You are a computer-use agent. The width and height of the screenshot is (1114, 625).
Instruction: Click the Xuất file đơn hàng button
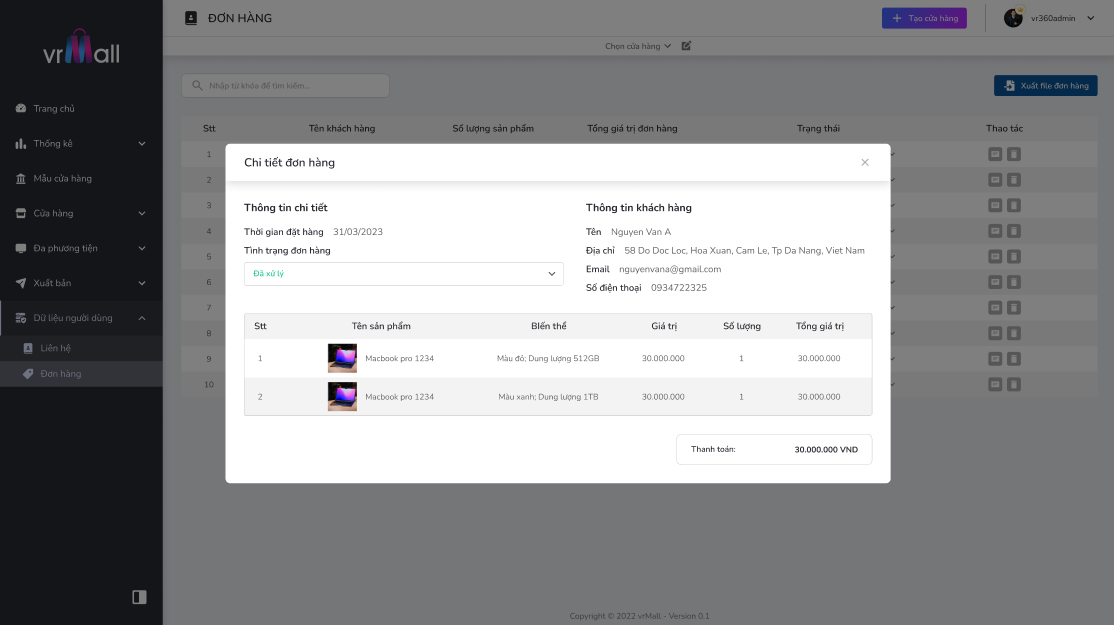click(x=1045, y=85)
